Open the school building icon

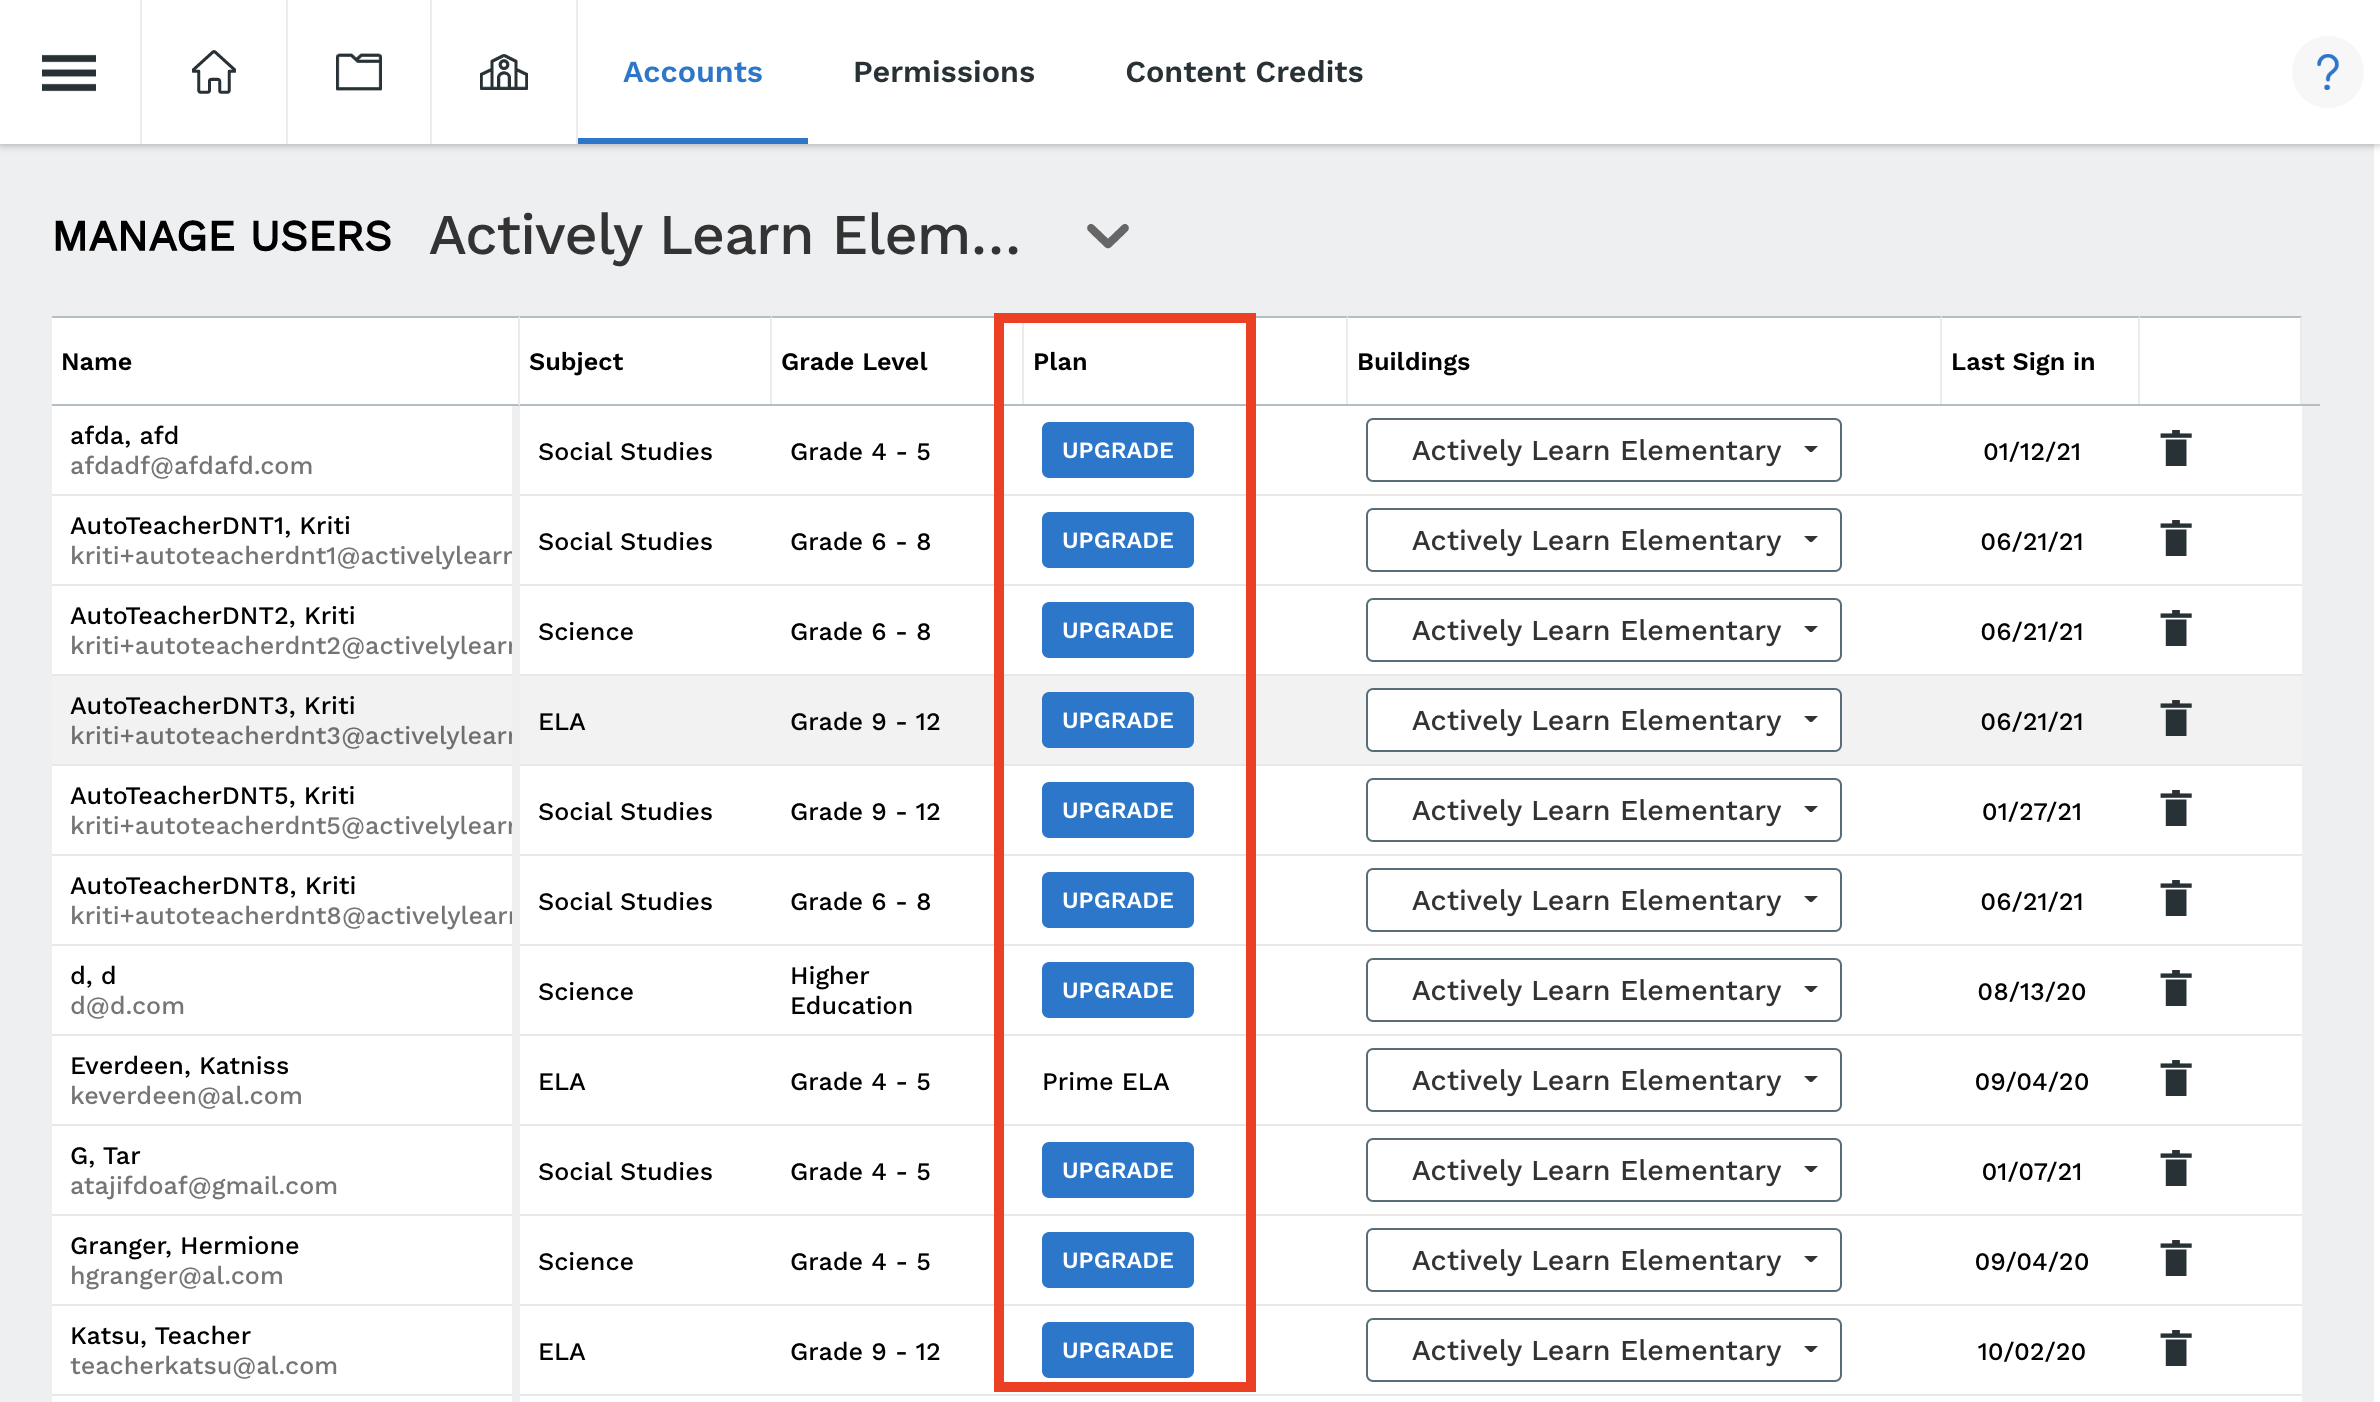[x=504, y=73]
